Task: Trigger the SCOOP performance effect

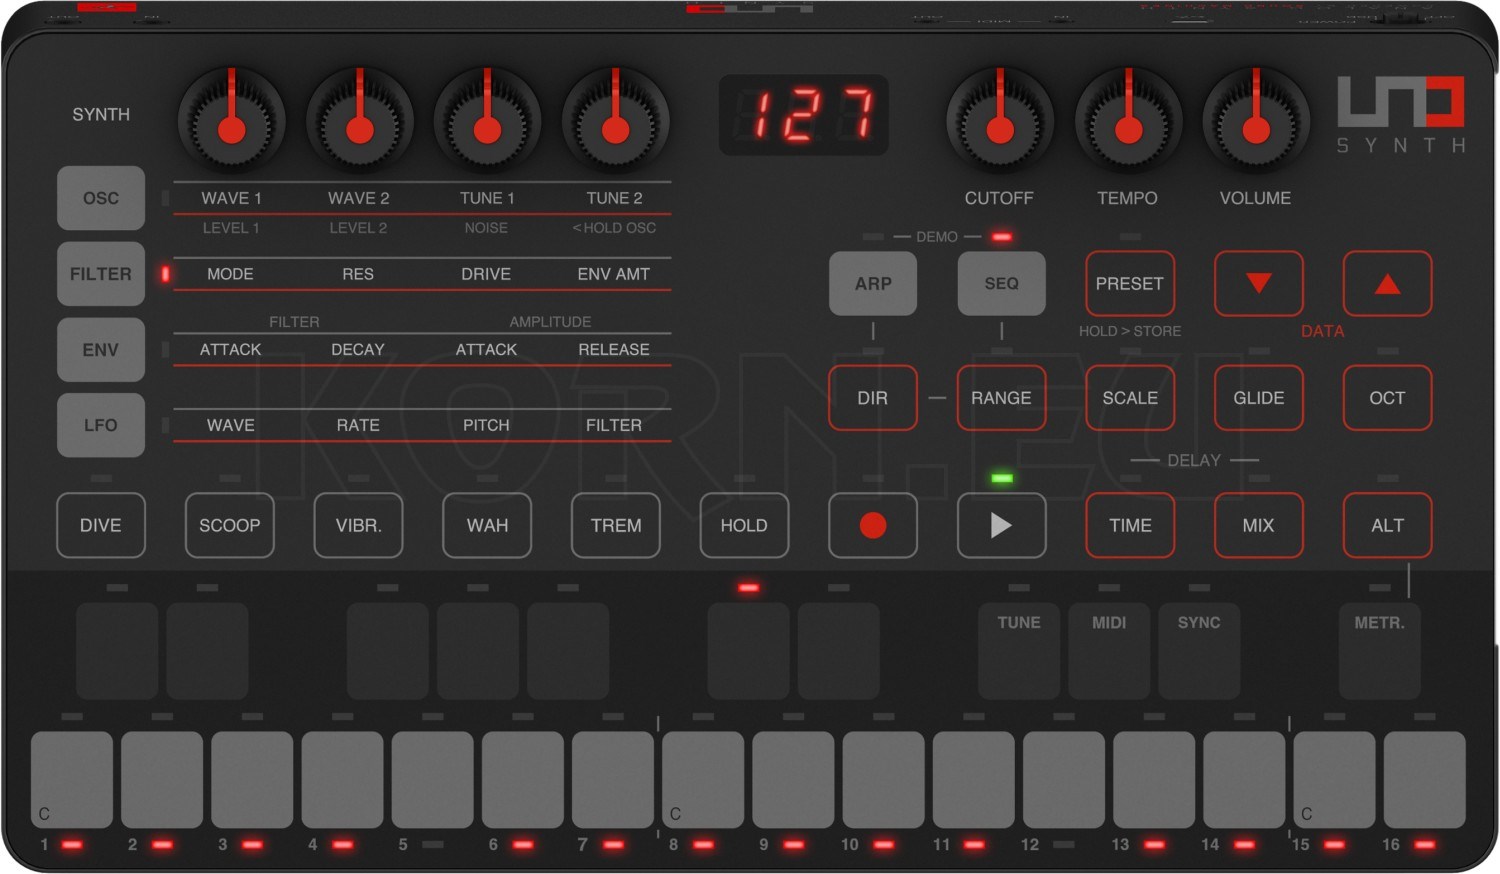Action: (x=229, y=525)
